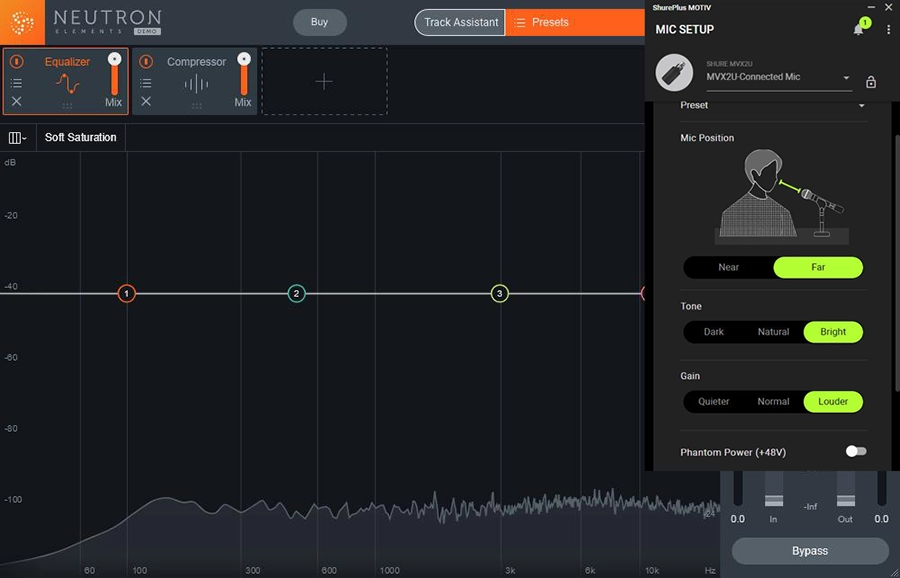This screenshot has width=900, height=578.
Task: Click the Buy button in Neutron
Action: click(x=320, y=22)
